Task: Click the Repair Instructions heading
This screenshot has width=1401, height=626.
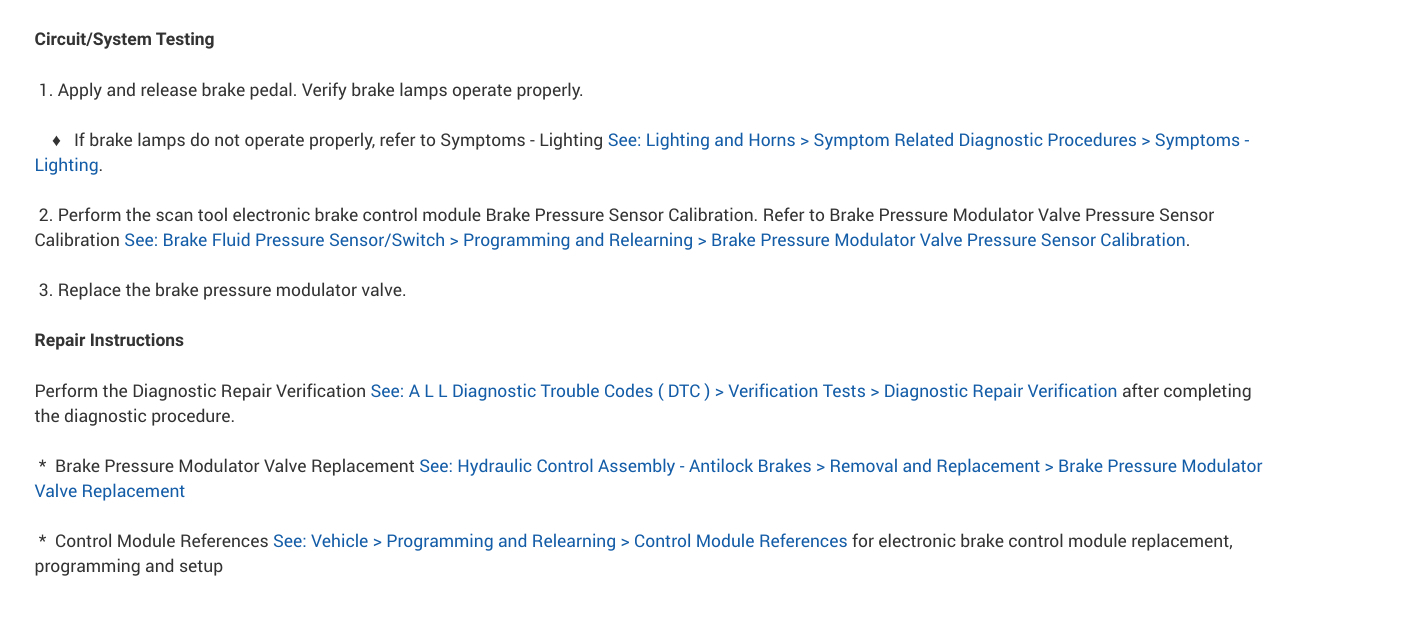Action: (x=109, y=340)
